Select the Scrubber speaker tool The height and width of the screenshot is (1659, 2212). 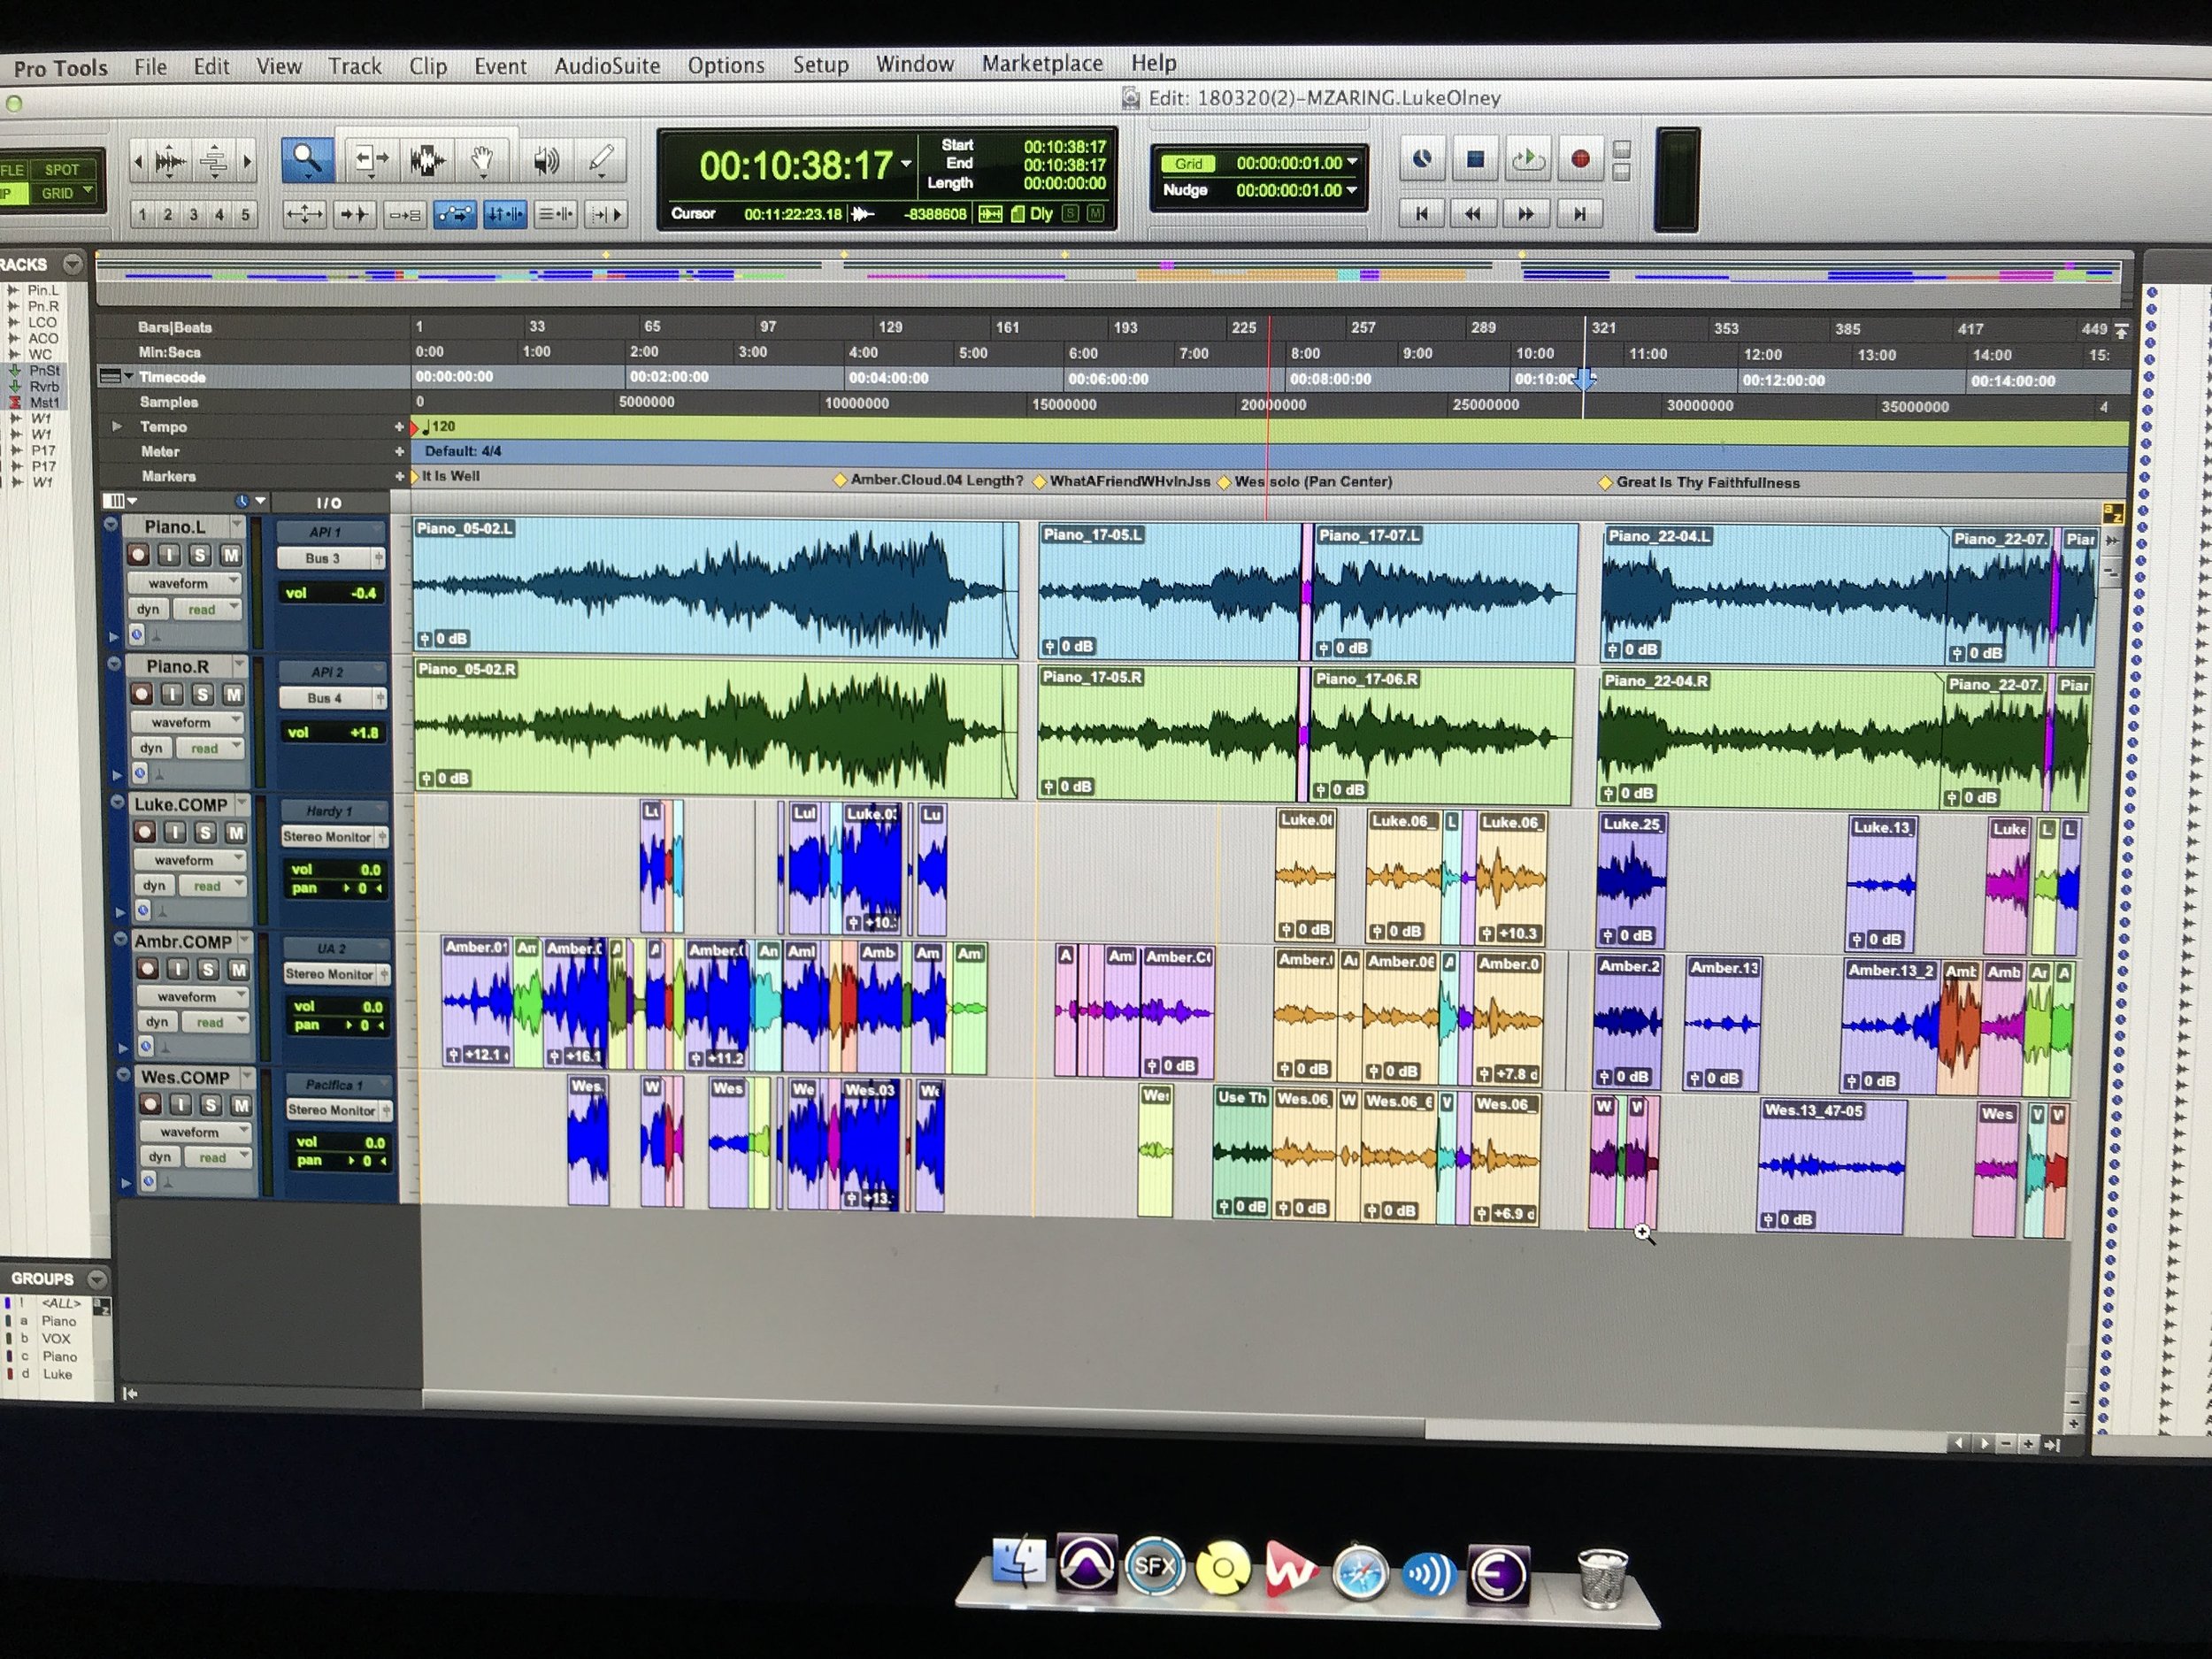(x=545, y=160)
